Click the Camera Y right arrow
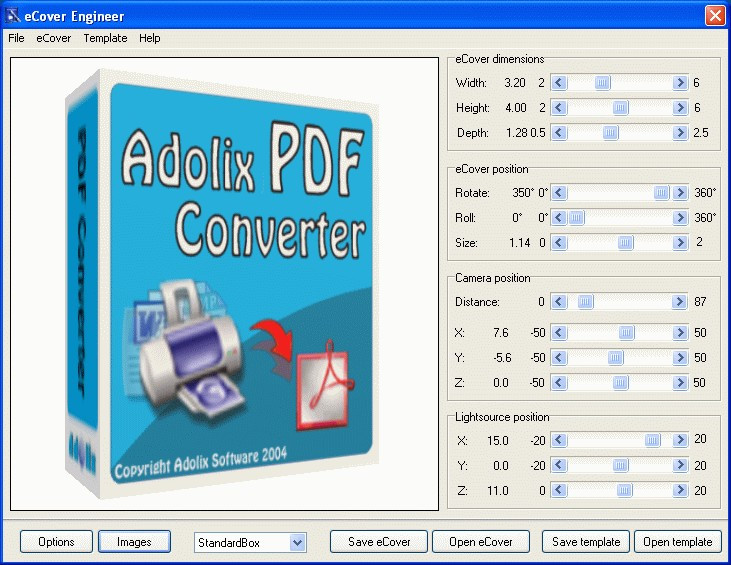Screen dimensions: 731x565 click(x=680, y=358)
